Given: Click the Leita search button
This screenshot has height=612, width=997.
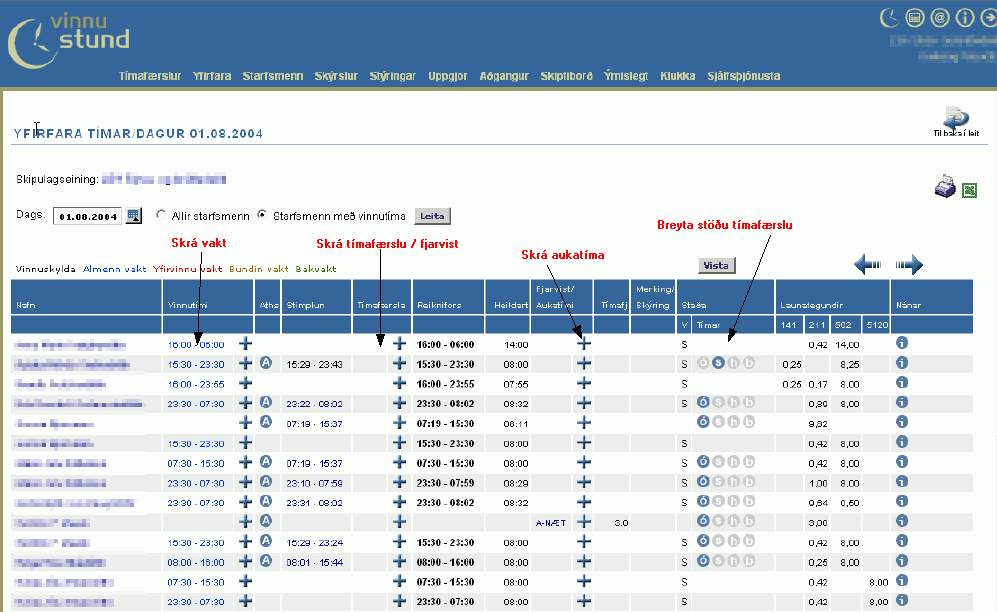Looking at the screenshot, I should click(432, 216).
